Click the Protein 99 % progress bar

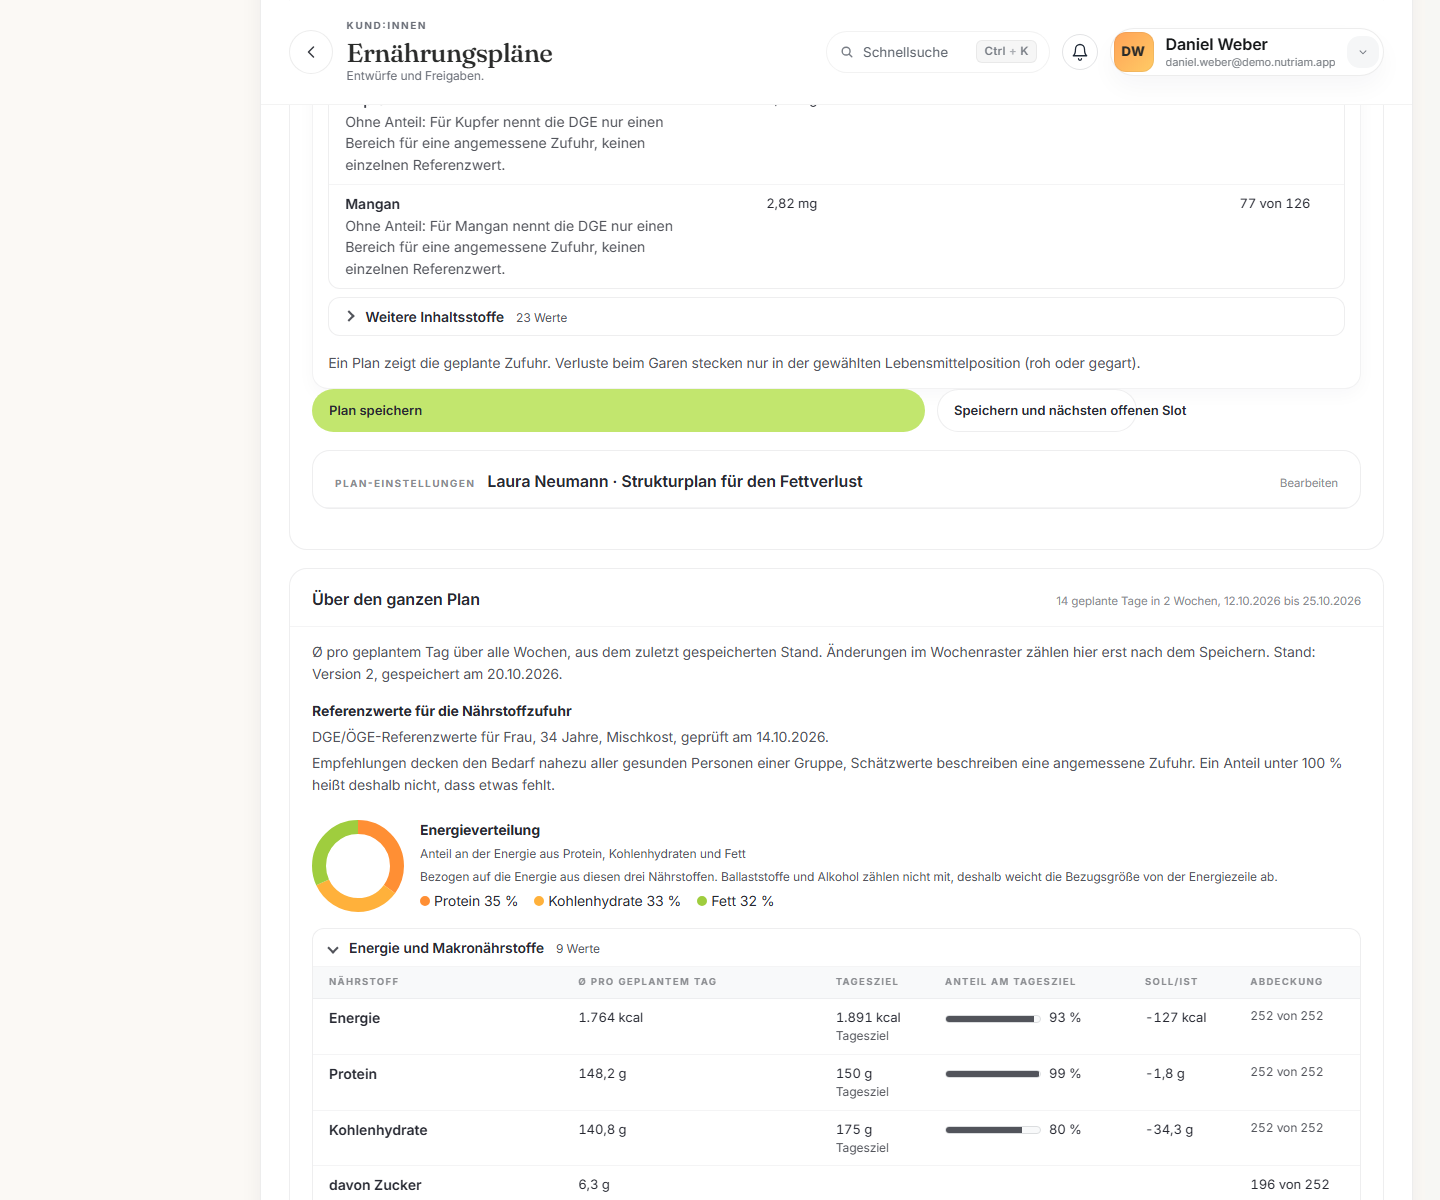993,1075
